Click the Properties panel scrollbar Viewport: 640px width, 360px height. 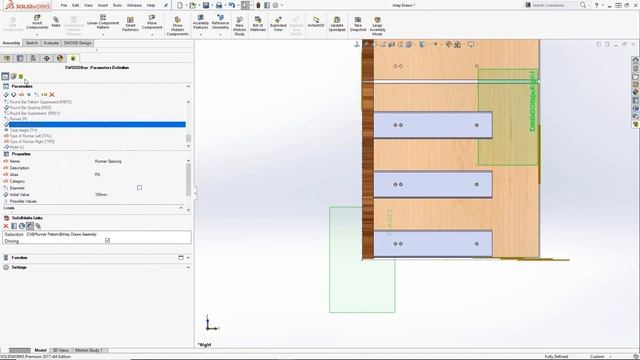point(188,180)
